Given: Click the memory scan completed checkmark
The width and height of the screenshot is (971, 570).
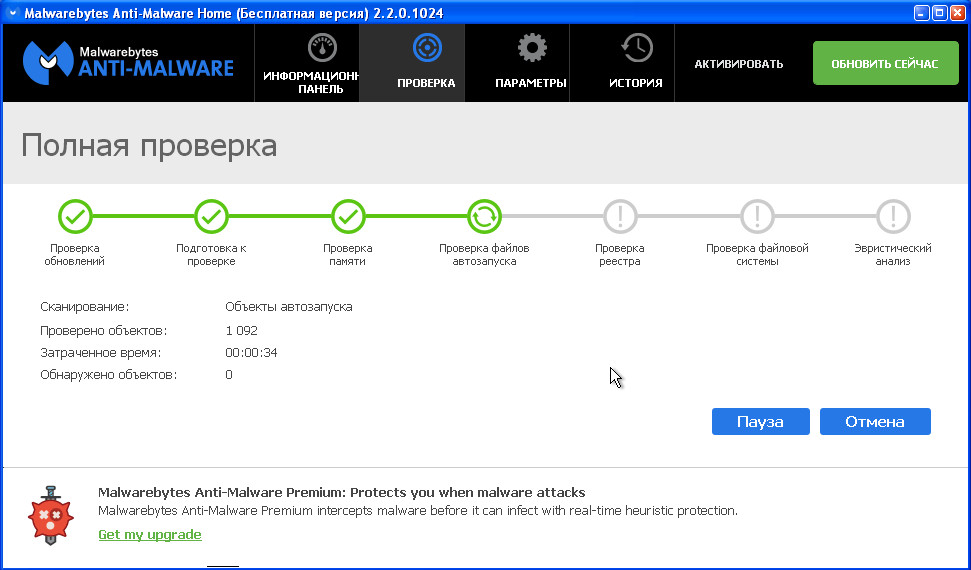Looking at the screenshot, I should tap(347, 215).
